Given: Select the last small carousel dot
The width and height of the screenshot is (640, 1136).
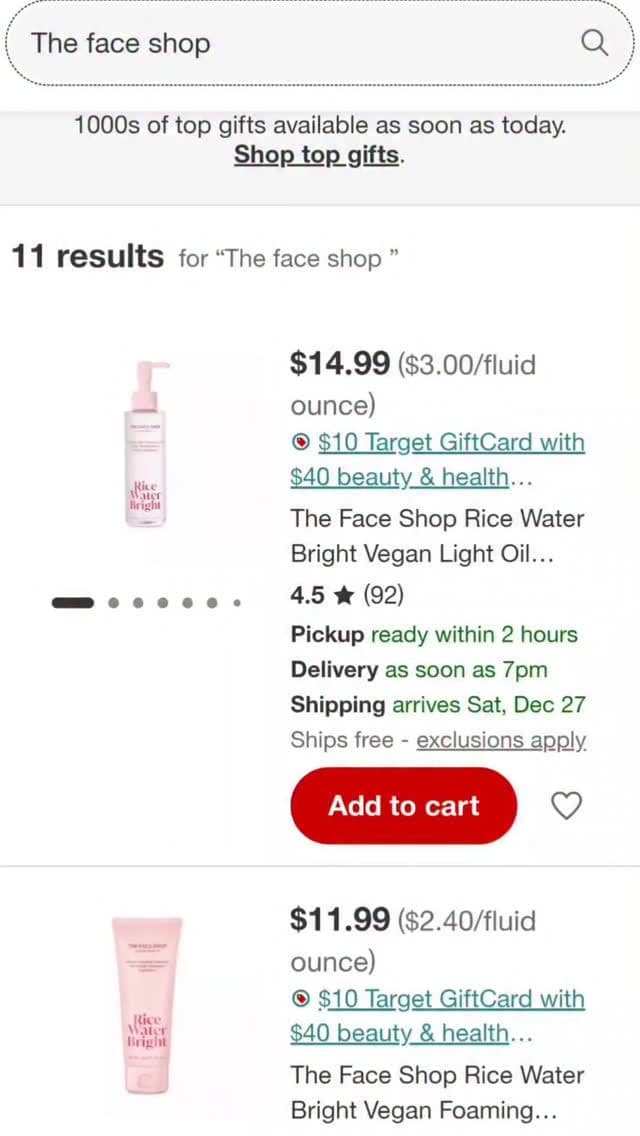Looking at the screenshot, I should pos(236,603).
